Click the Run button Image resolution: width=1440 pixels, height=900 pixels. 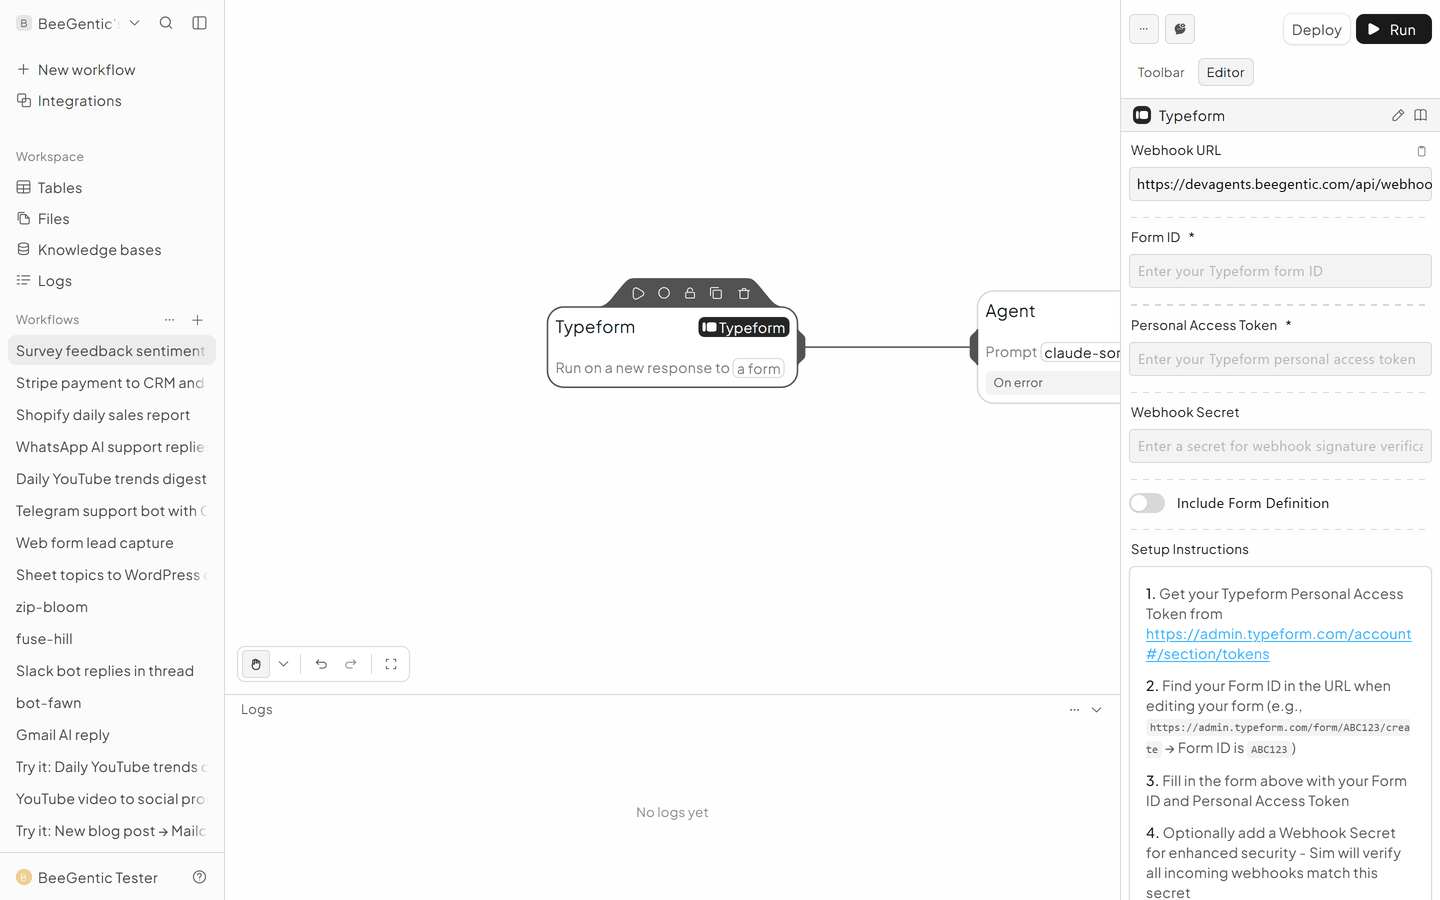1394,29
